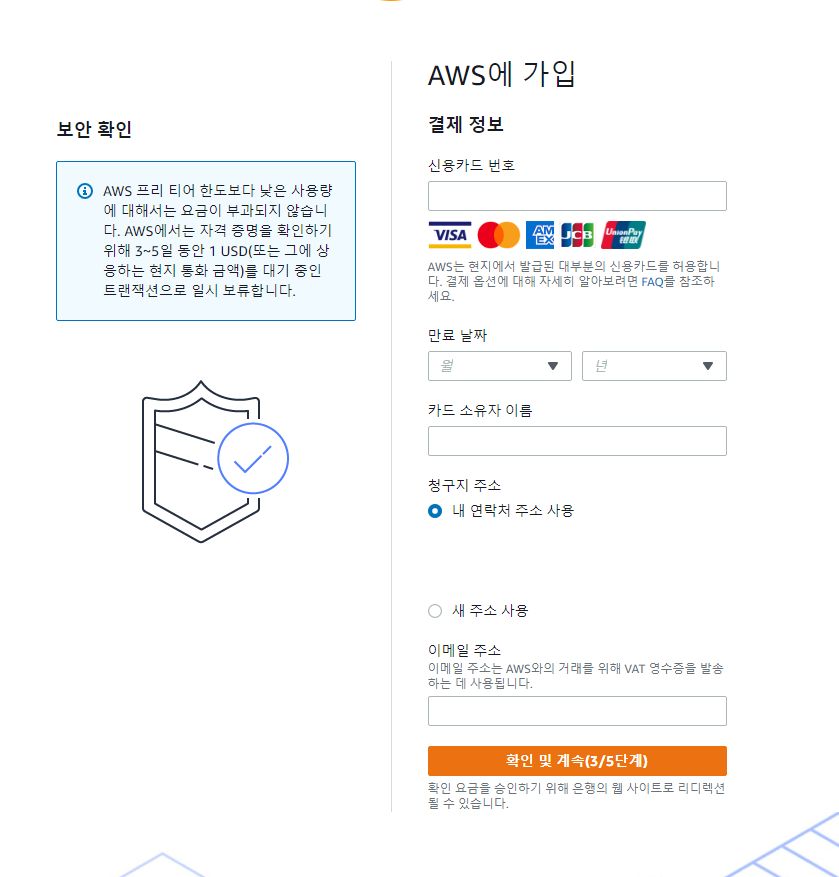Screen dimensions: 839x877
Task: Click the Mastercard logo
Action: coord(498,235)
